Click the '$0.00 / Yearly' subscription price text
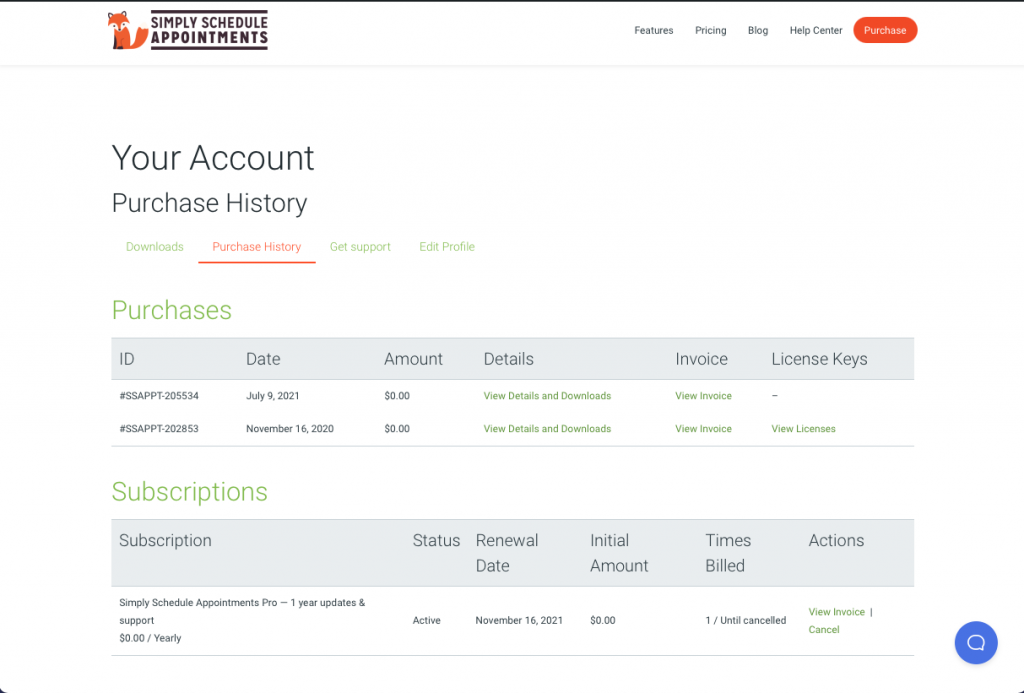This screenshot has width=1024, height=693. [x=150, y=638]
